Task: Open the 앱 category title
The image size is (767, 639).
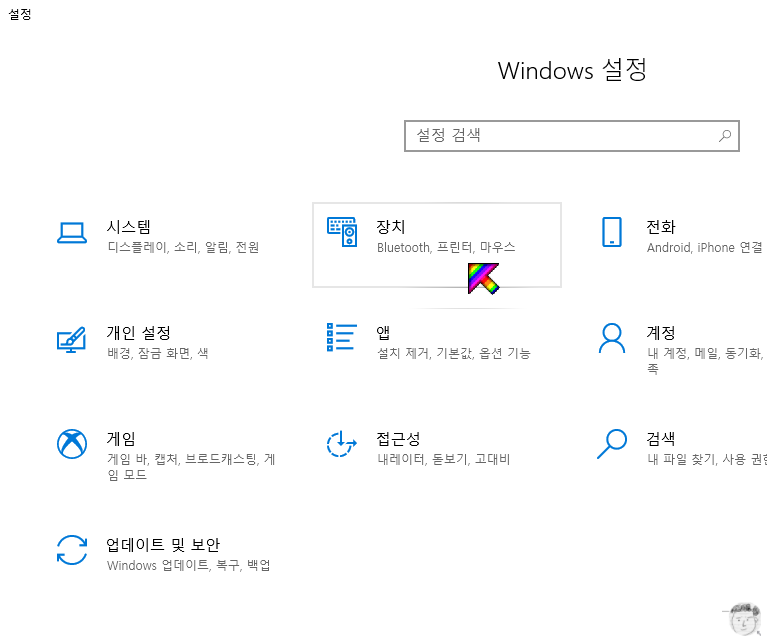Action: pyautogui.click(x=383, y=333)
